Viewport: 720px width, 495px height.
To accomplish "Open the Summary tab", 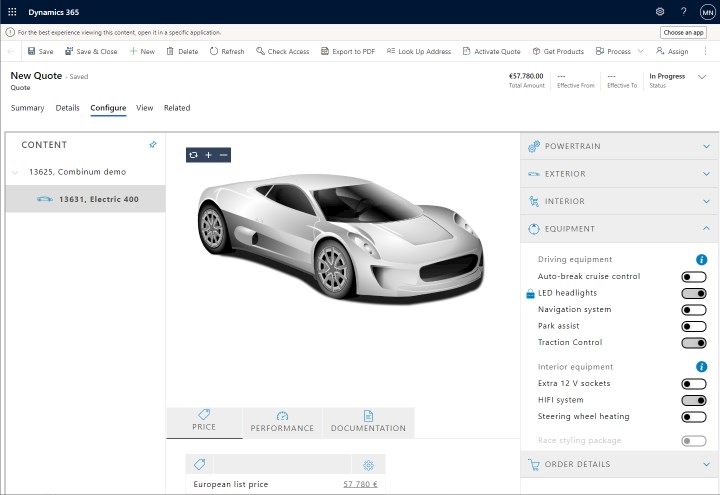I will pos(27,108).
